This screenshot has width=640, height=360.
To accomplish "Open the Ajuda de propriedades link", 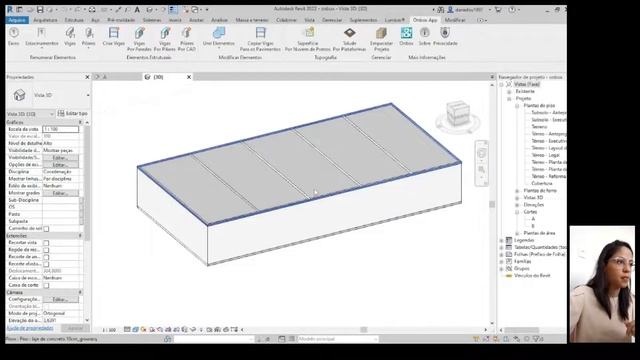I will pyautogui.click(x=30, y=328).
